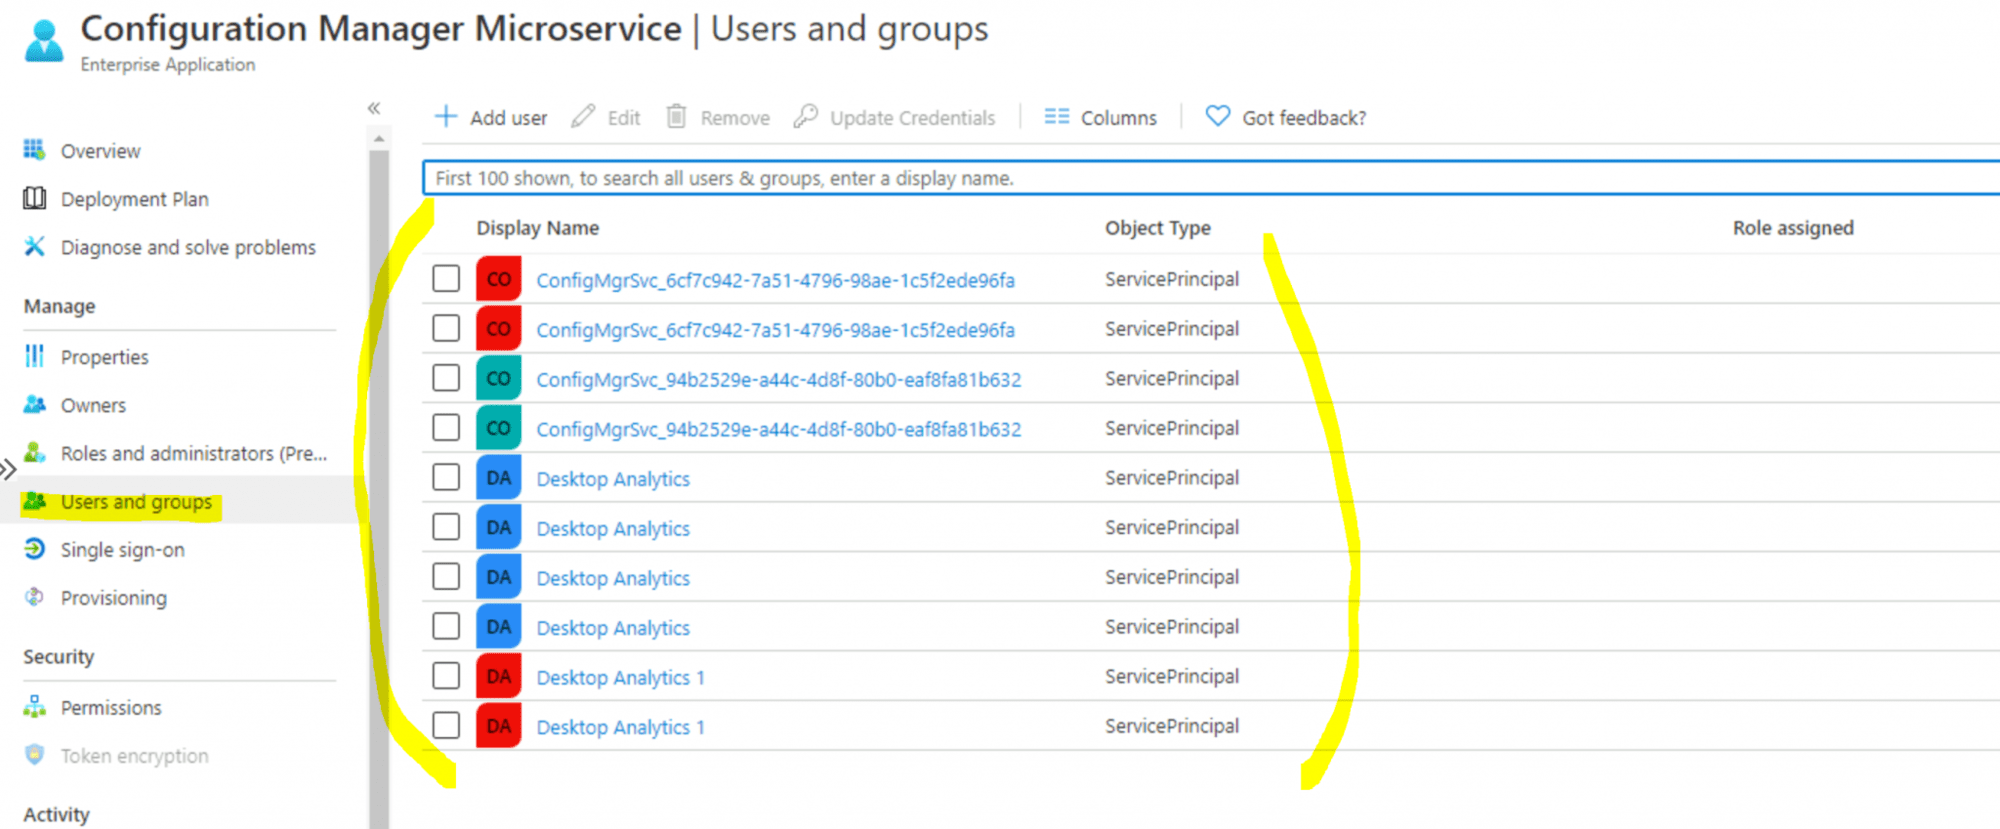The image size is (2000, 829).
Task: Check the last Desktop Analytics 1 checkbox
Action: click(x=446, y=725)
